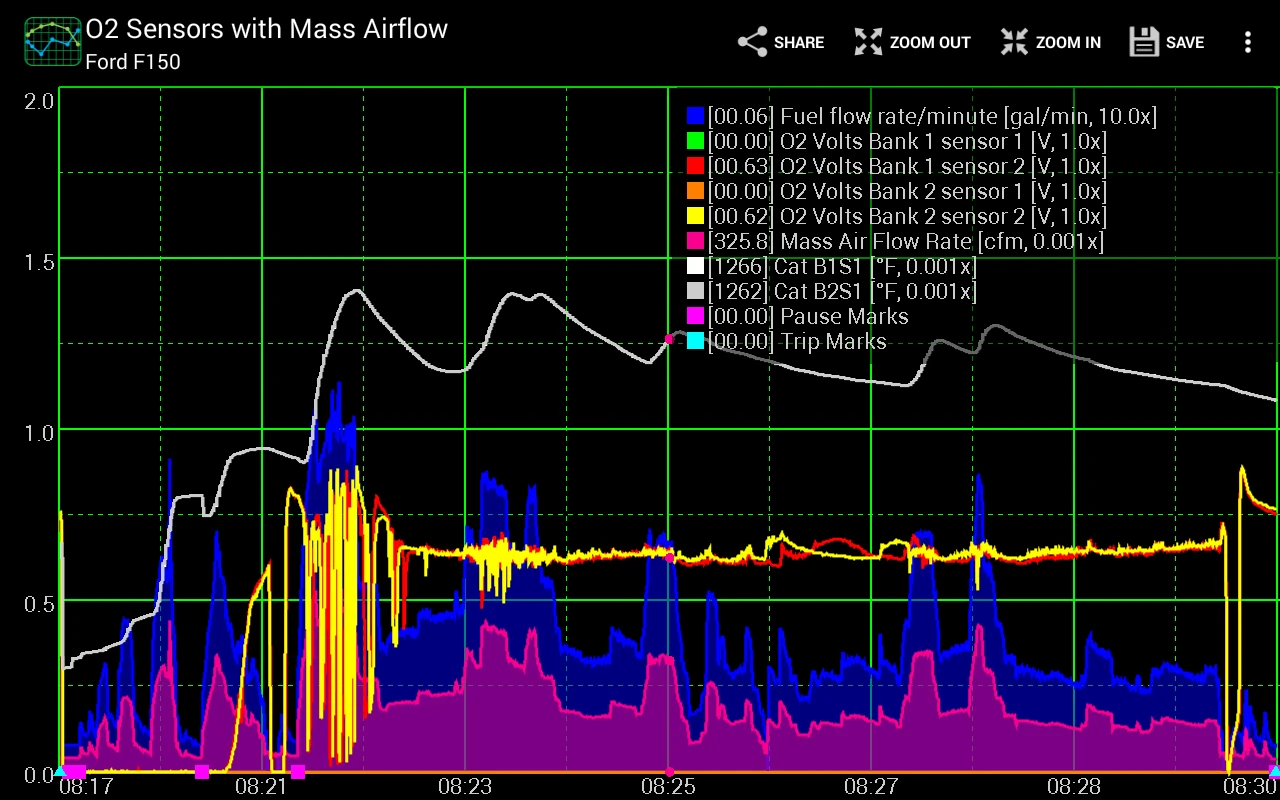Viewport: 1280px width, 800px height.
Task: Click the ZOOM OUT text label
Action: coord(930,42)
